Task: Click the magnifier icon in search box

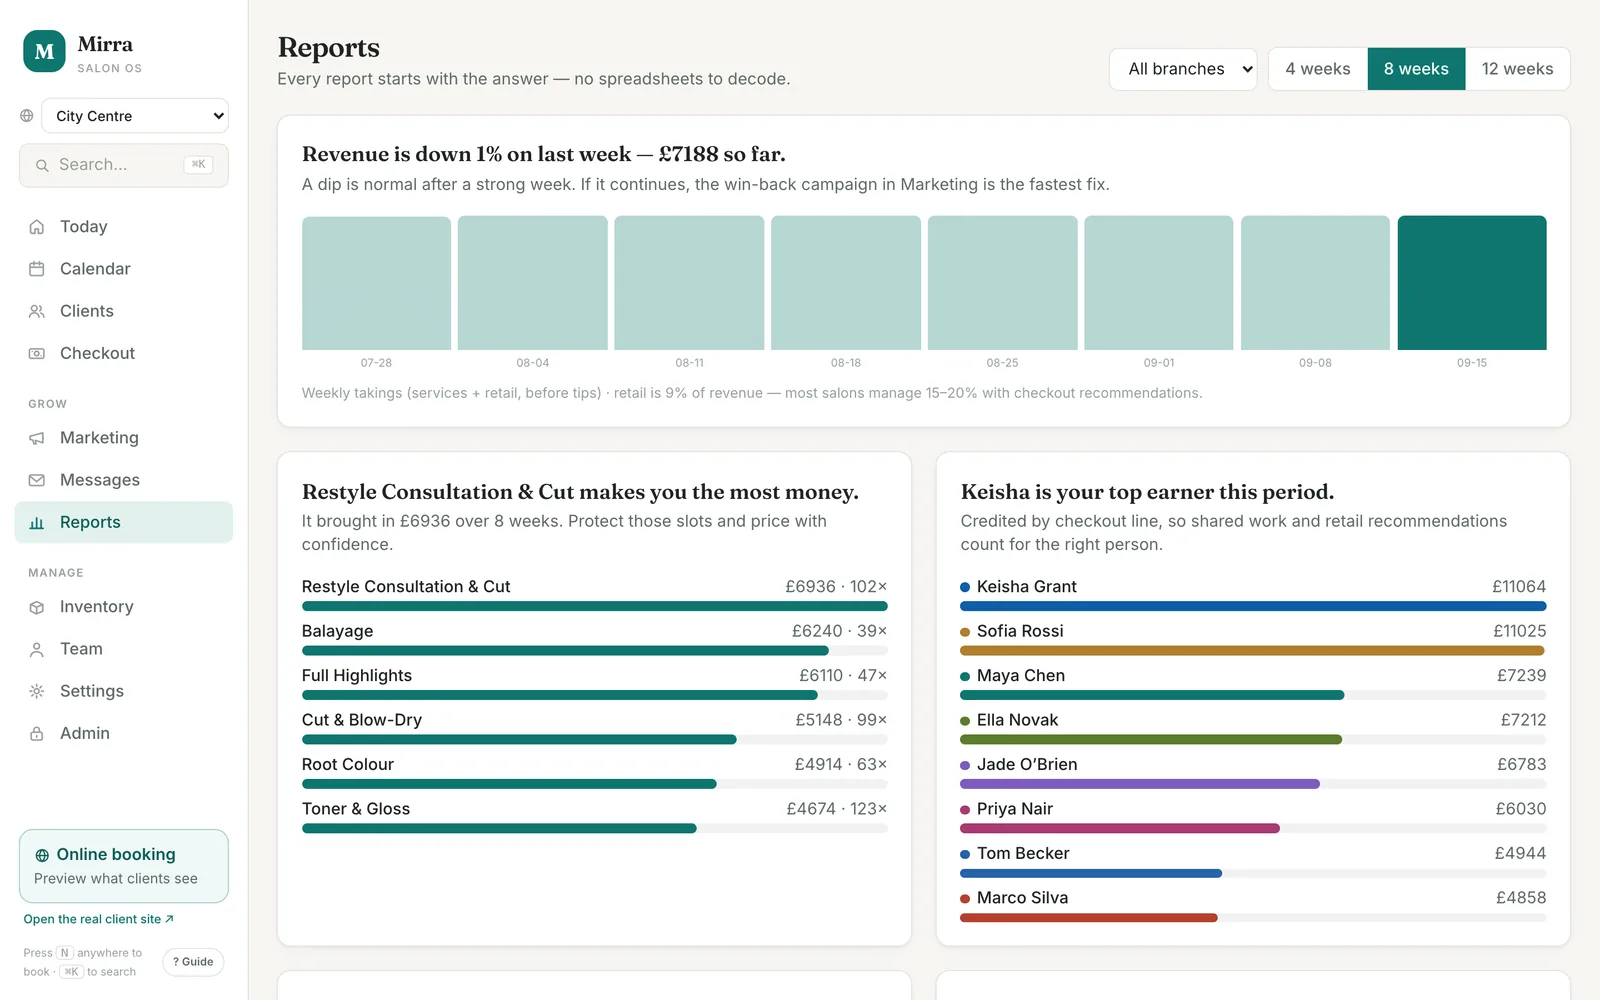Action: point(42,165)
